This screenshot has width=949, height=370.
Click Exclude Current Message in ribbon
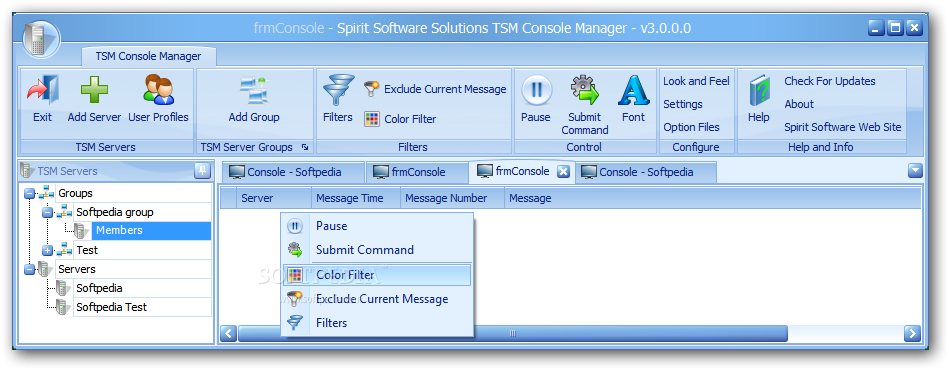coord(435,89)
